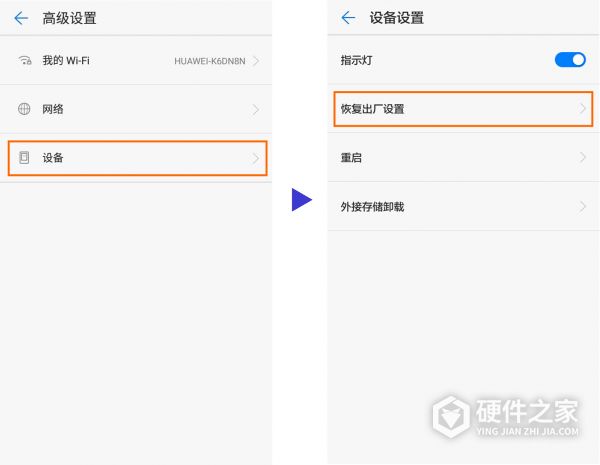Choose 外接存储卸载 option
This screenshot has width=600, height=465.
(x=463, y=206)
